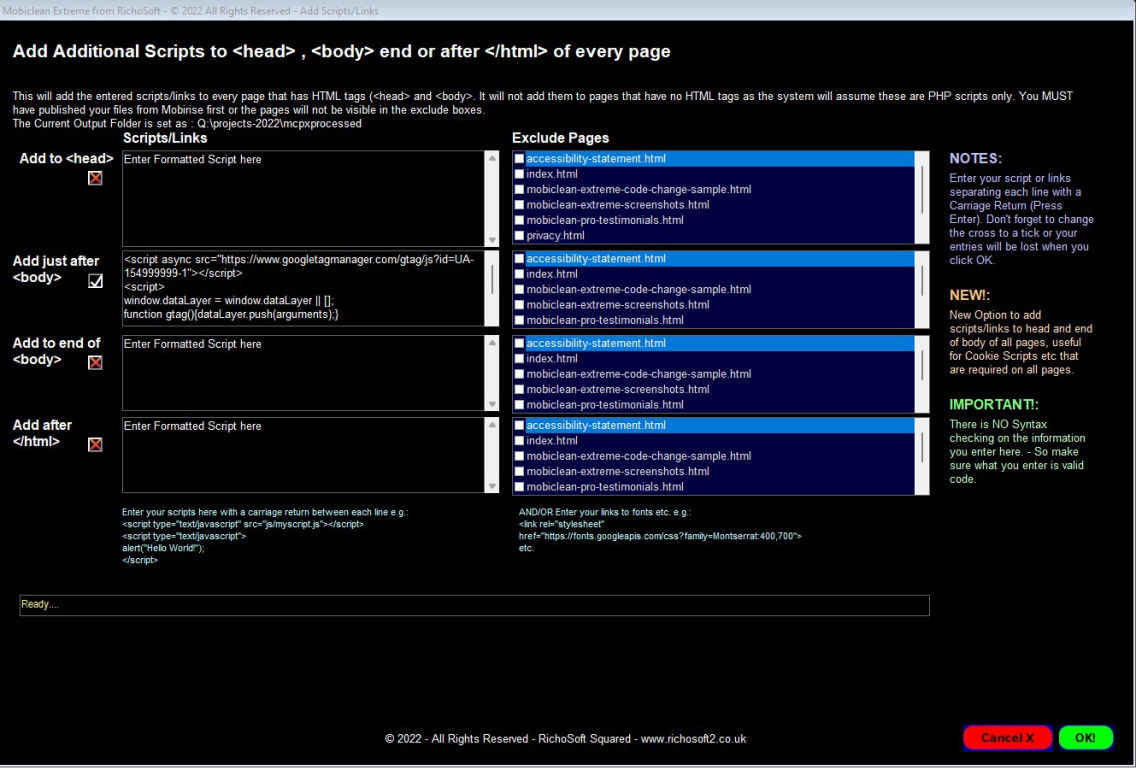The height and width of the screenshot is (770, 1136).
Task: Click the scrollbar of the head exclude pages list
Action: [x=922, y=197]
